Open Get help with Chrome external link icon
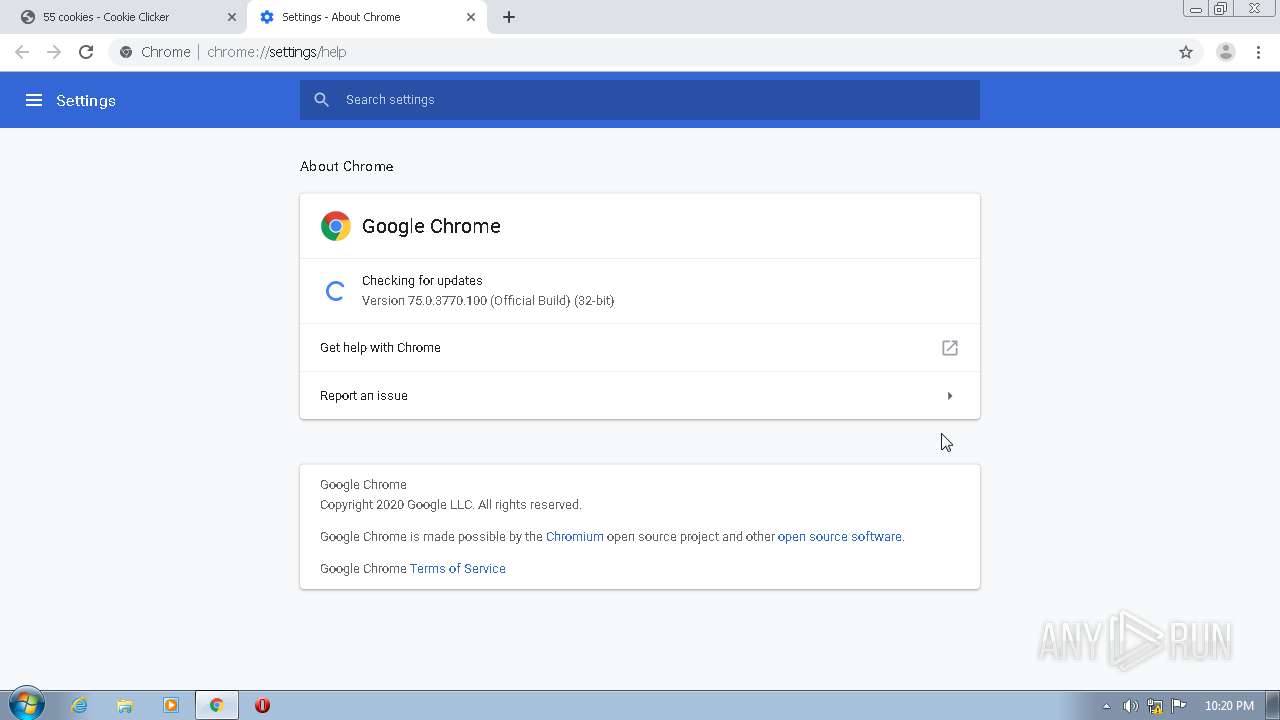Image resolution: width=1280 pixels, height=720 pixels. coord(950,348)
